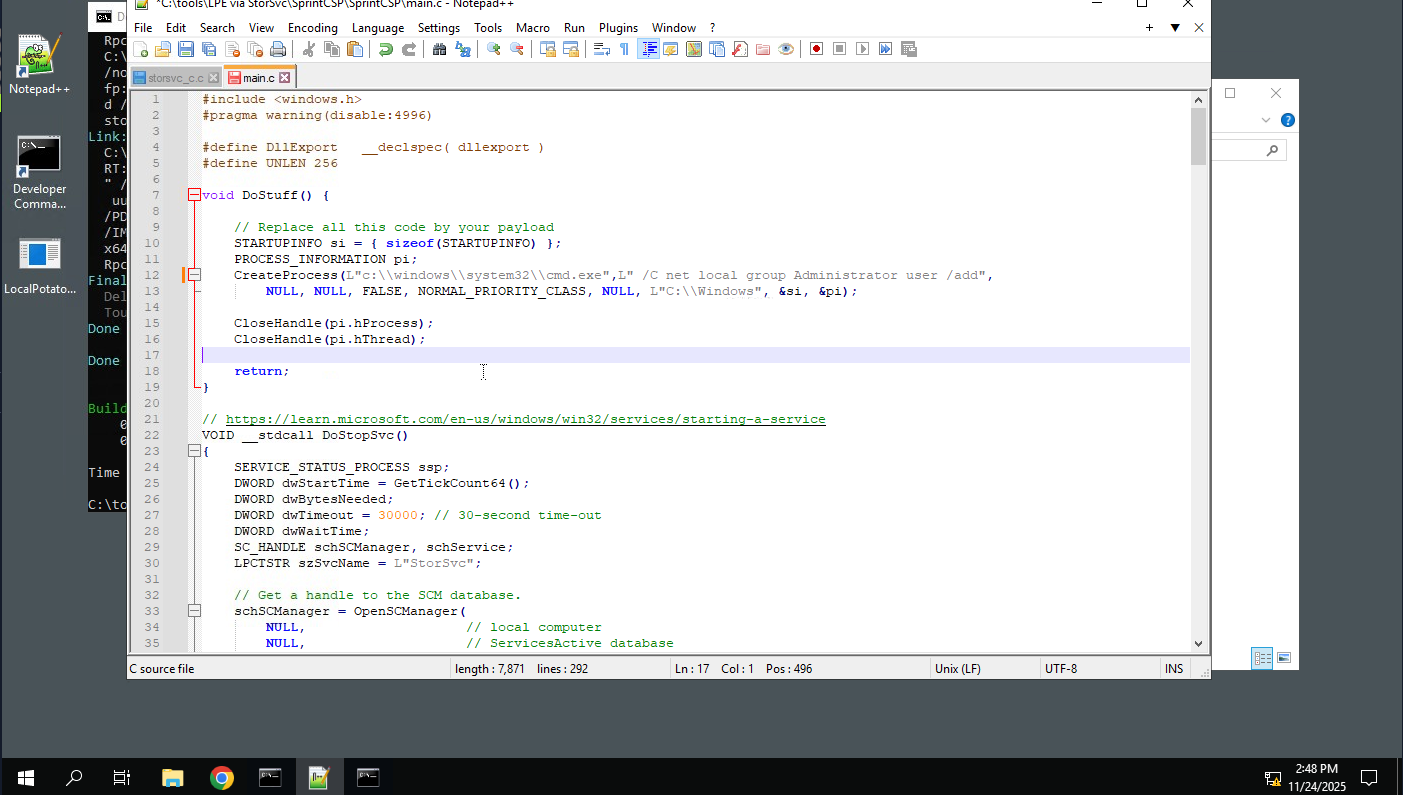Open the Search menu
The width and height of the screenshot is (1403, 795).
point(217,28)
